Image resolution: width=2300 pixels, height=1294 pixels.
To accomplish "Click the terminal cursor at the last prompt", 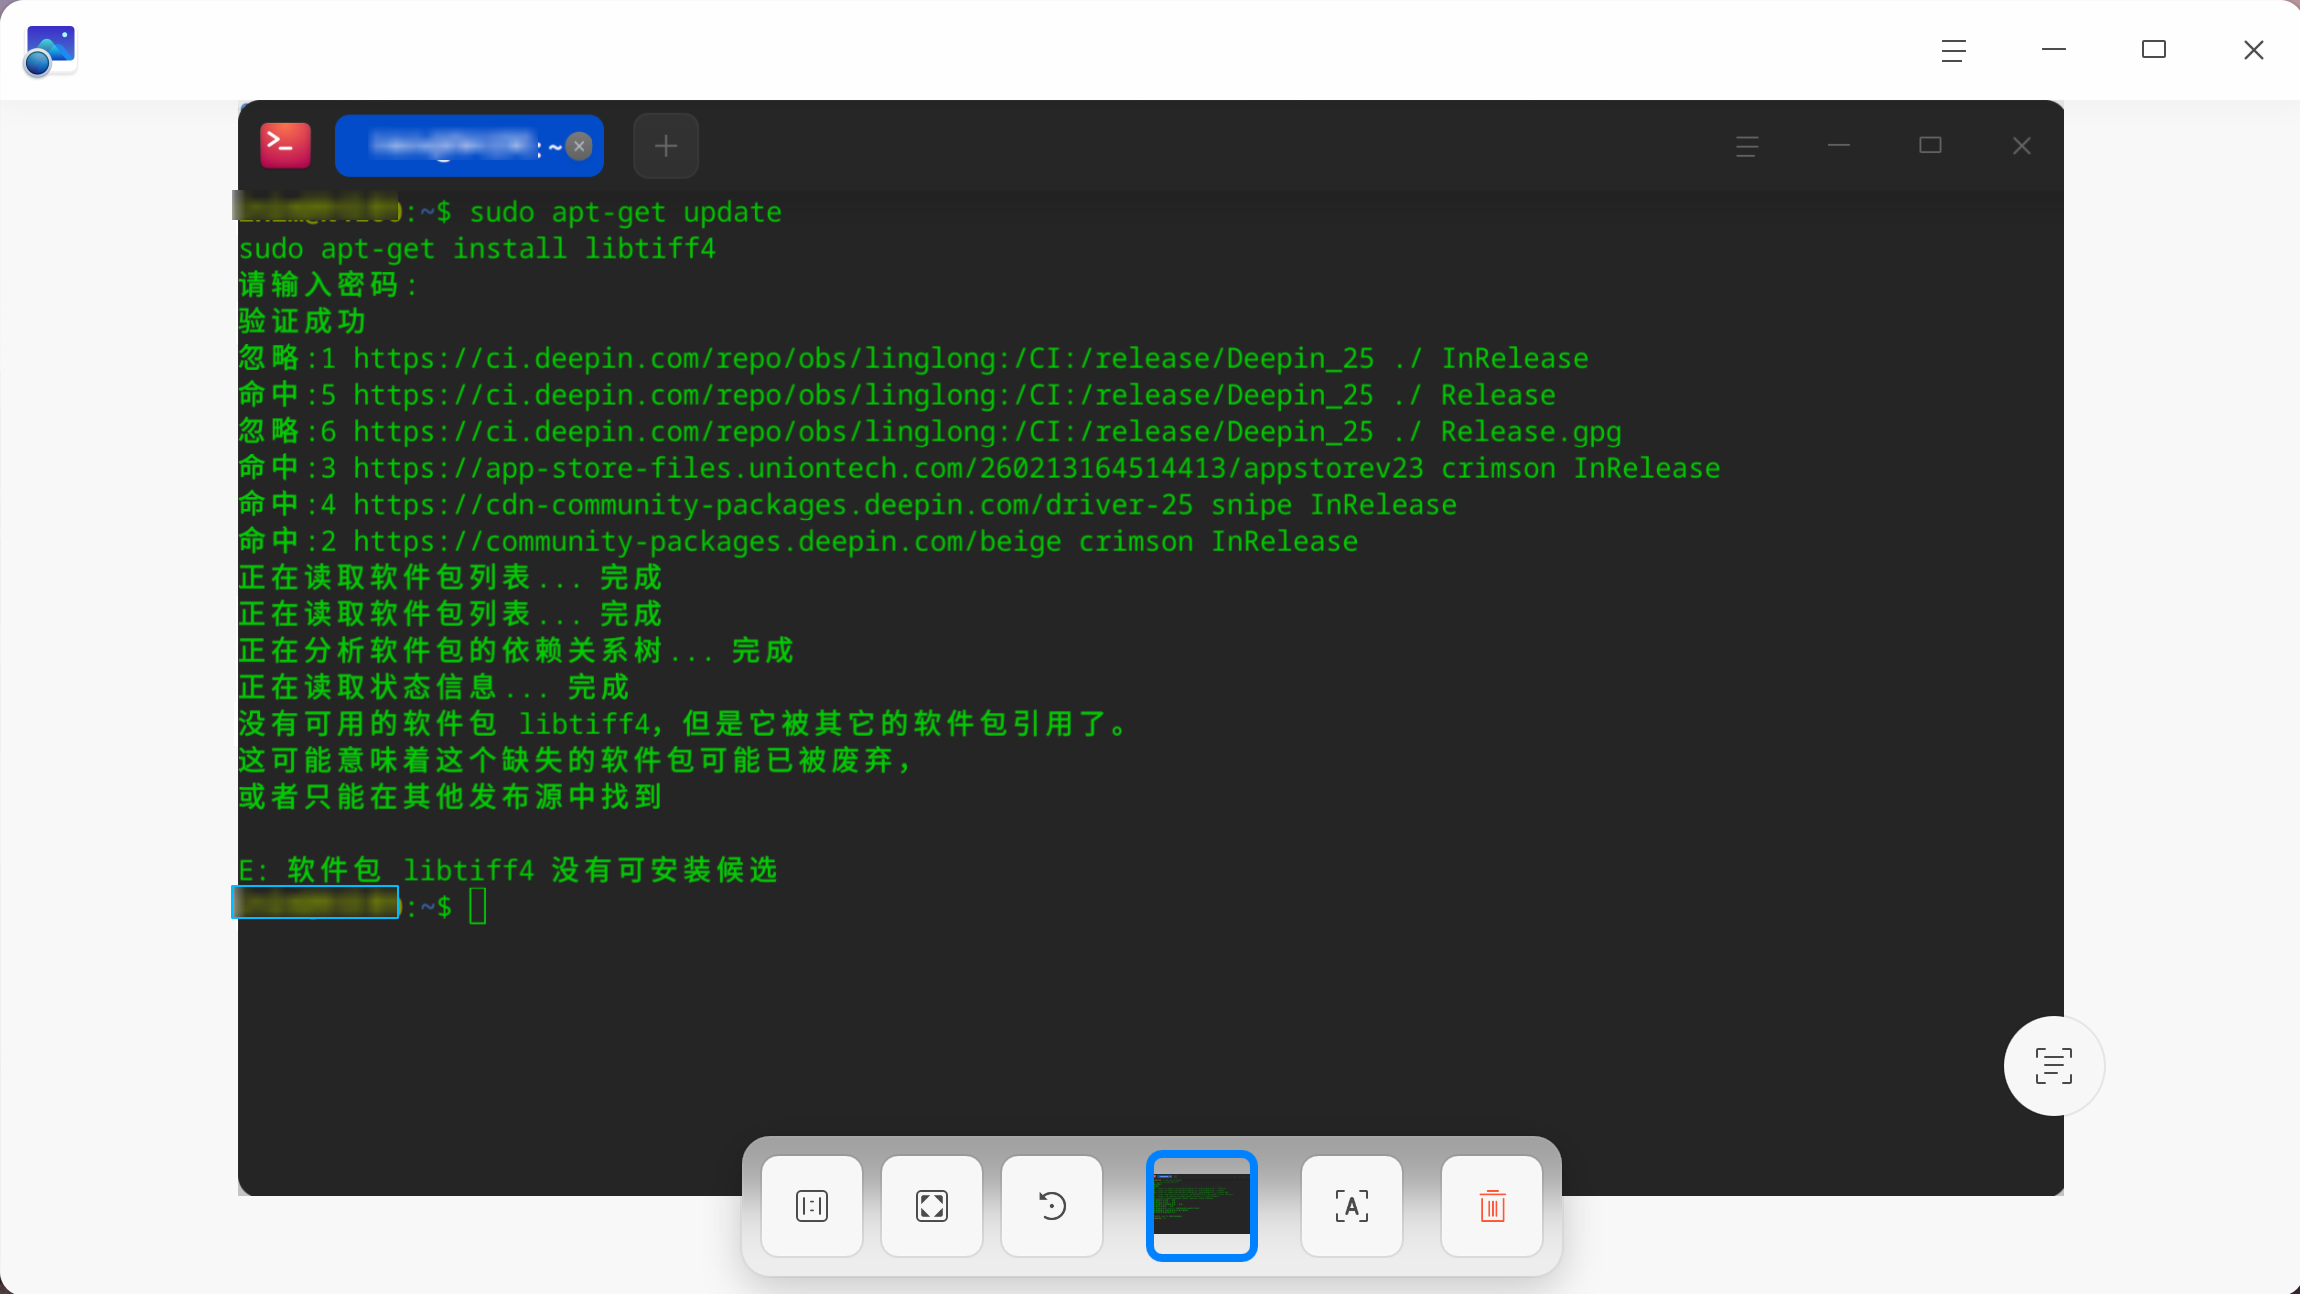I will tap(478, 906).
